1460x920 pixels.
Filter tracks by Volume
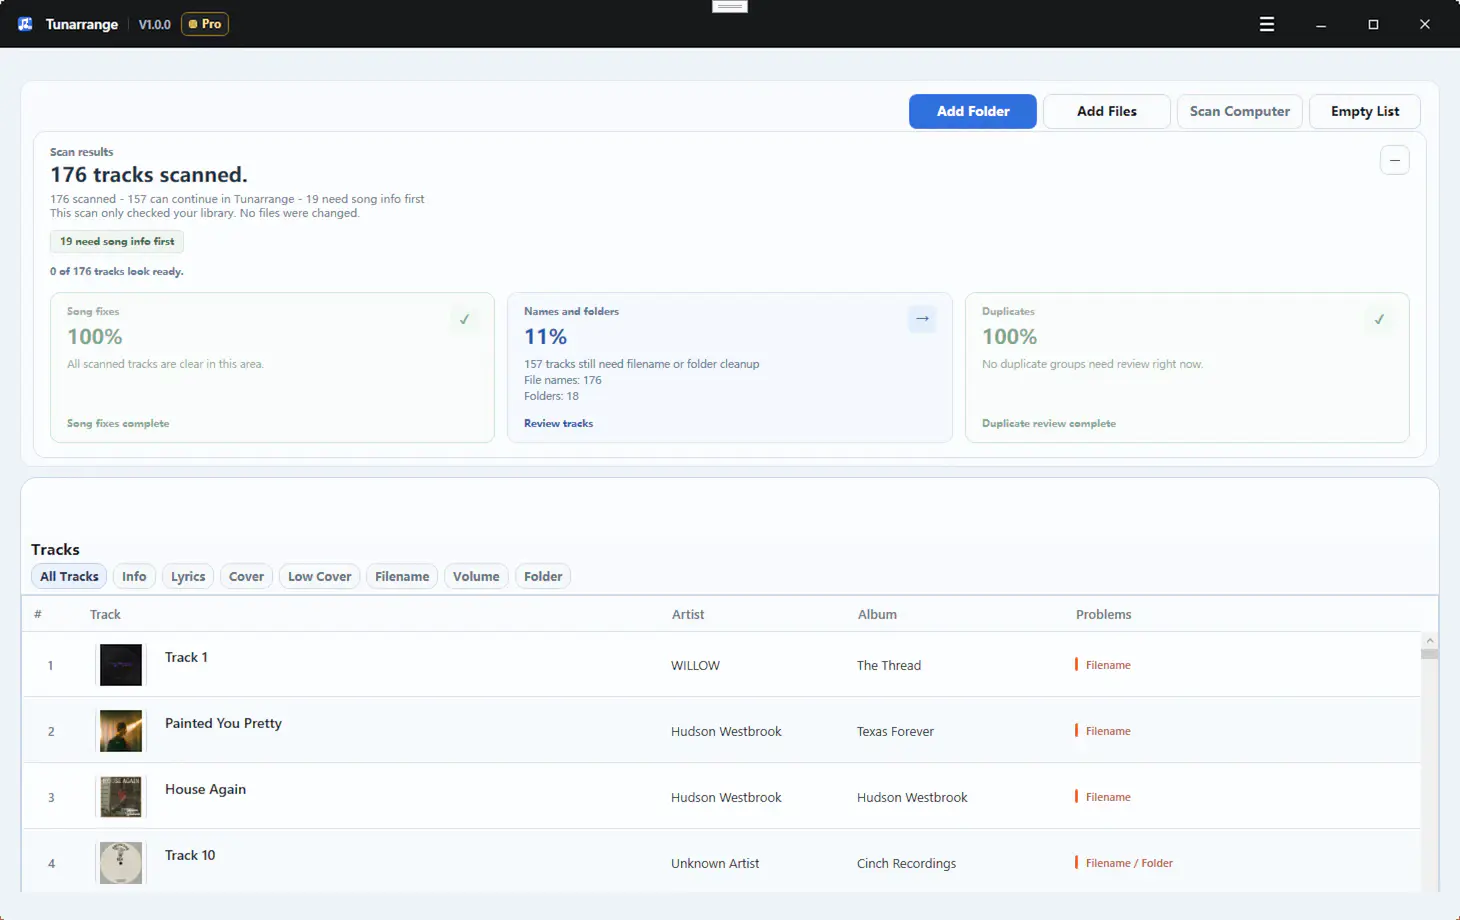click(476, 576)
